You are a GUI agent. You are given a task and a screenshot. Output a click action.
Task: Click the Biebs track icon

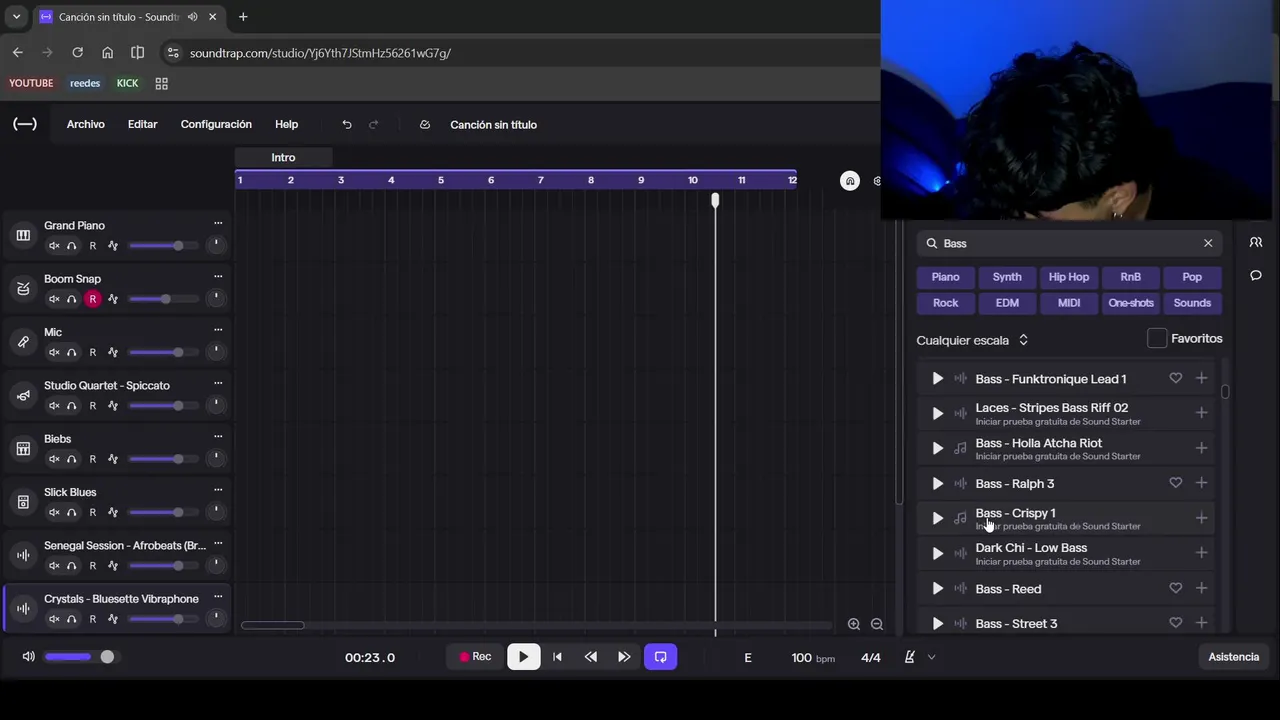click(23, 449)
